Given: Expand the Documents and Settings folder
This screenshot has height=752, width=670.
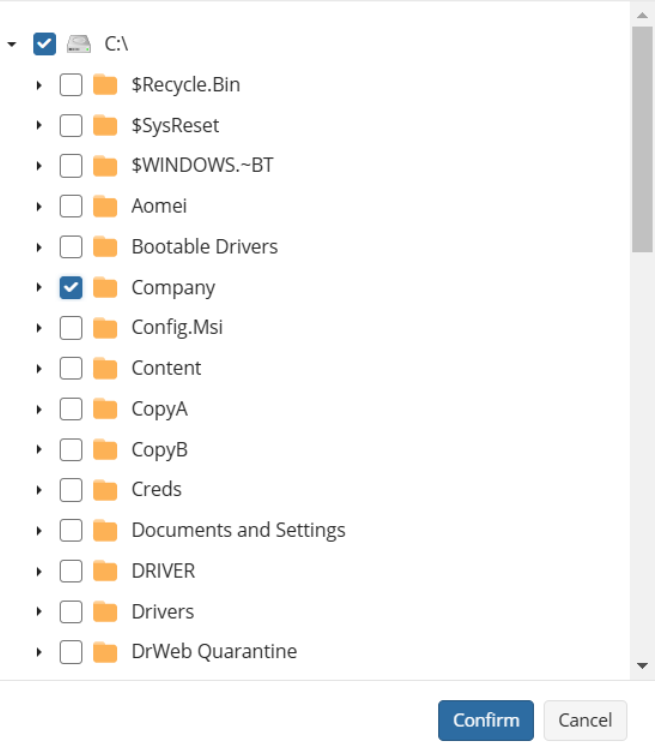Looking at the screenshot, I should (x=39, y=531).
